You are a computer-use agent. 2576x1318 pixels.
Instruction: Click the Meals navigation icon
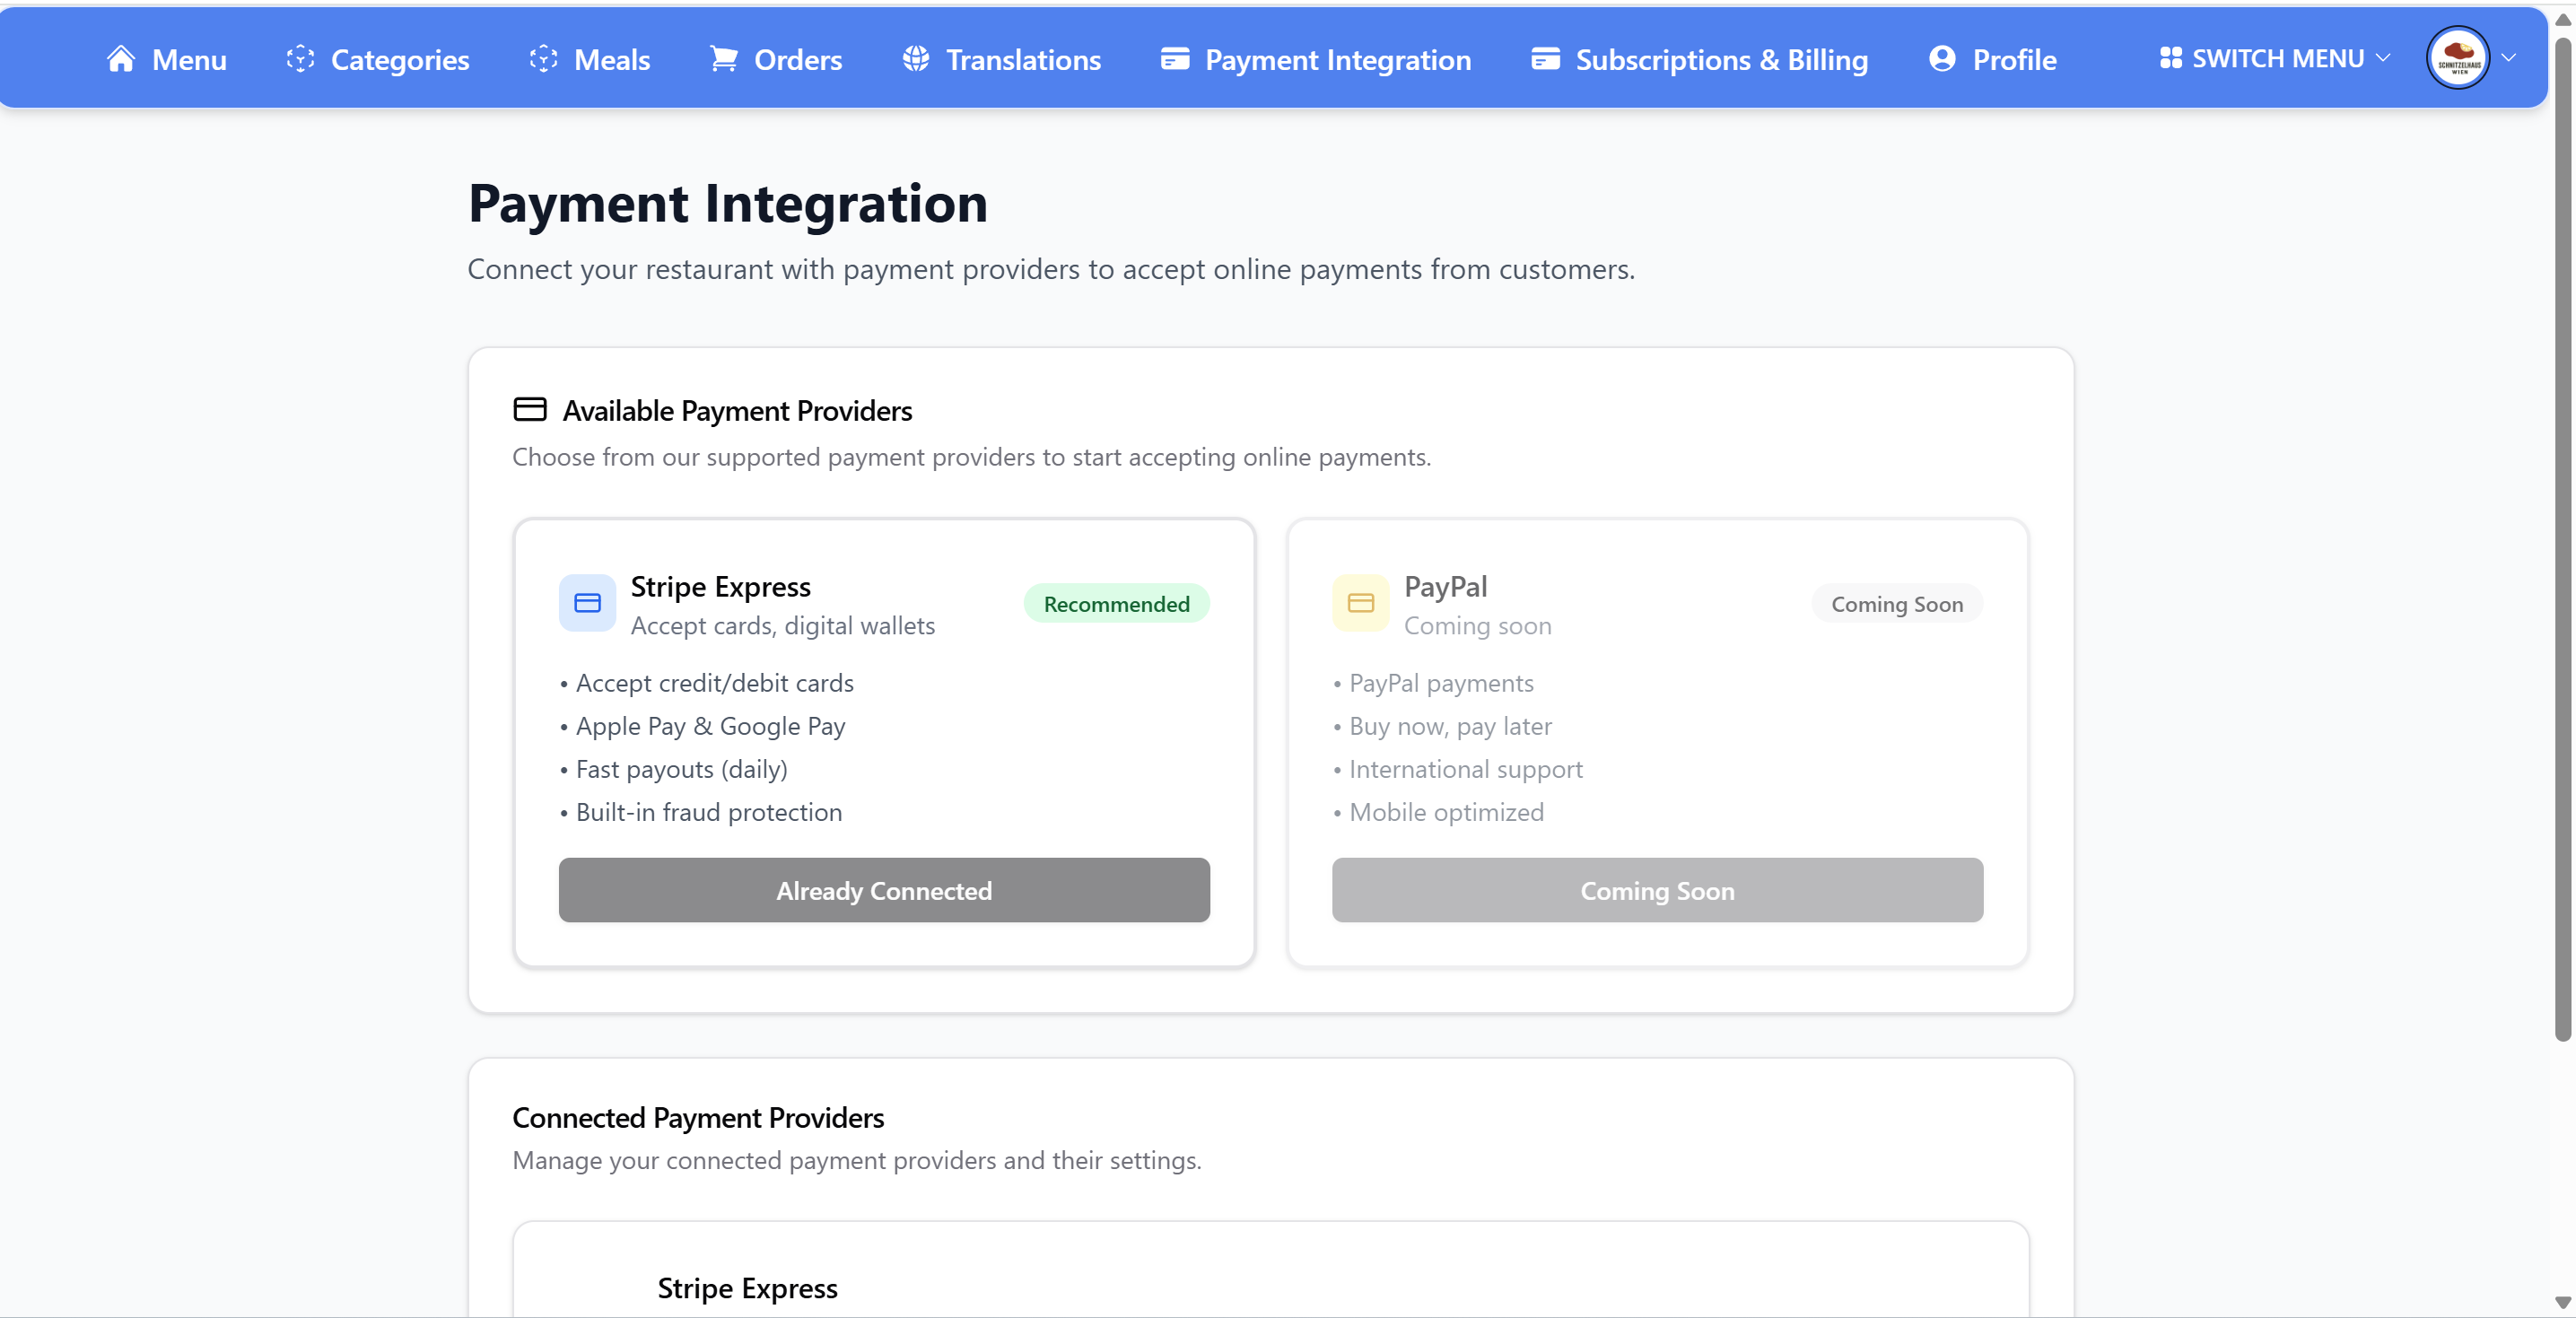click(x=543, y=59)
